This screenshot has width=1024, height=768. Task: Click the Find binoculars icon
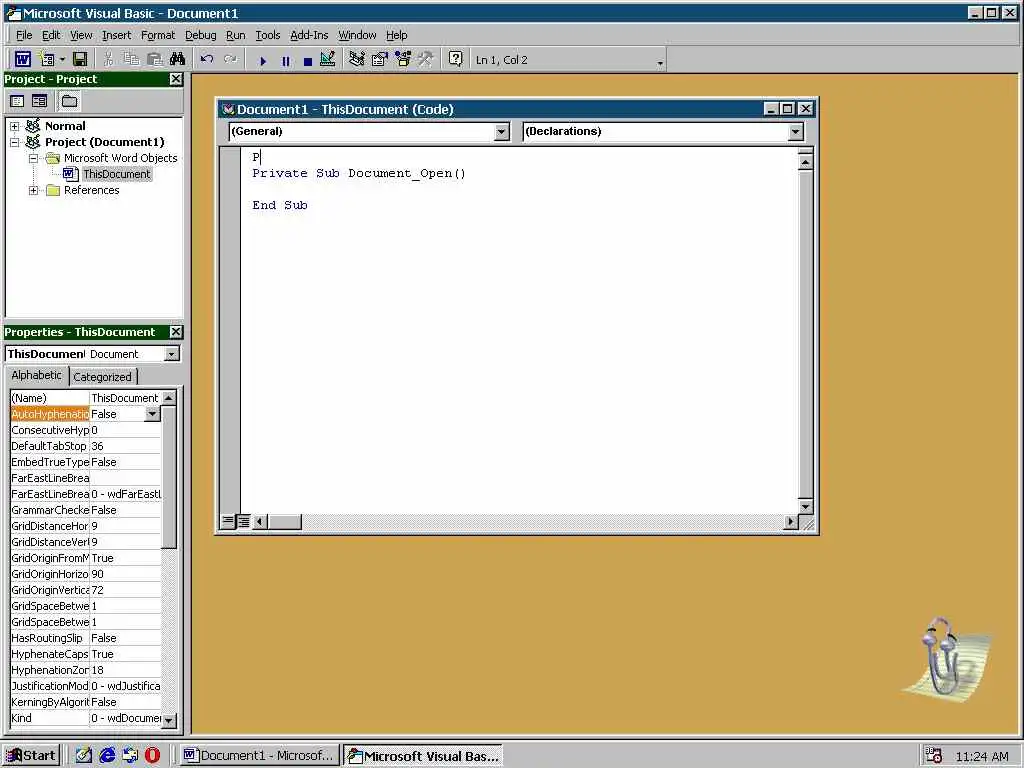pyautogui.click(x=177, y=59)
